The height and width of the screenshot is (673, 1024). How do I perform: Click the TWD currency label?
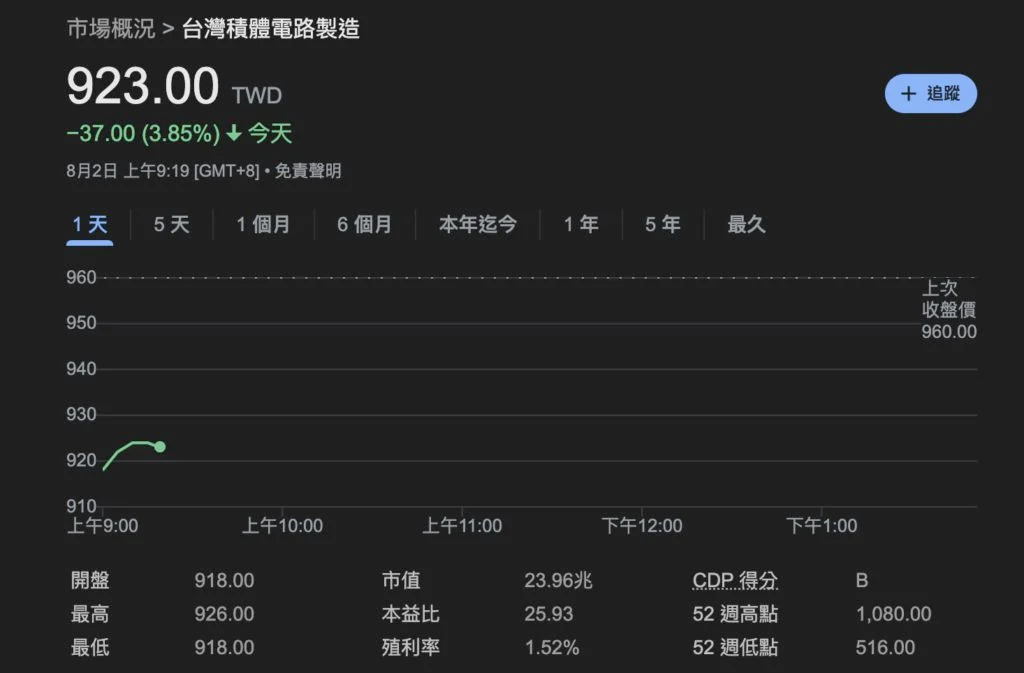pos(257,96)
